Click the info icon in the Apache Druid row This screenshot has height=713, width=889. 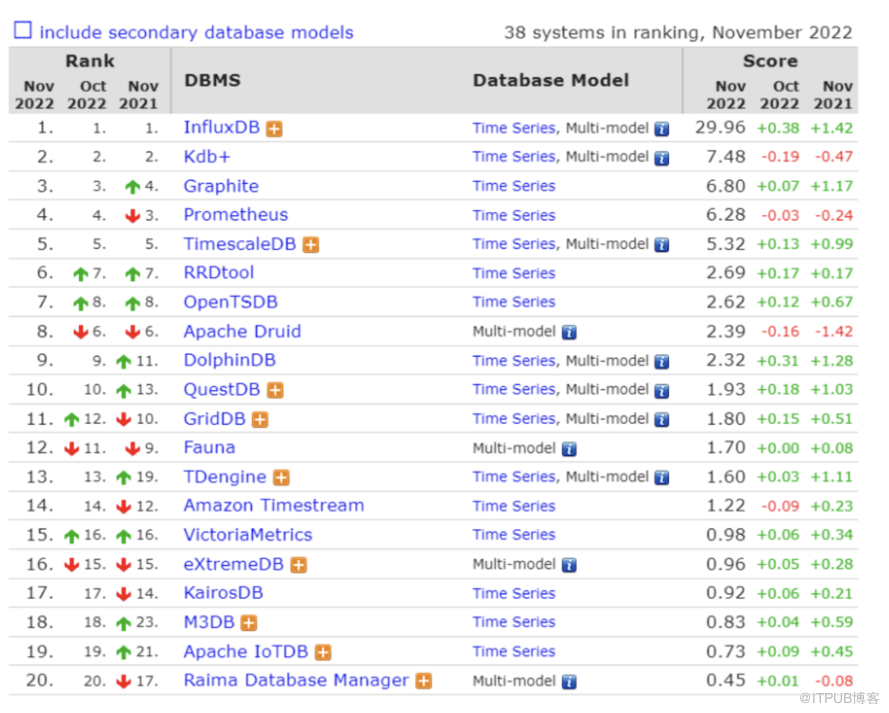(569, 332)
